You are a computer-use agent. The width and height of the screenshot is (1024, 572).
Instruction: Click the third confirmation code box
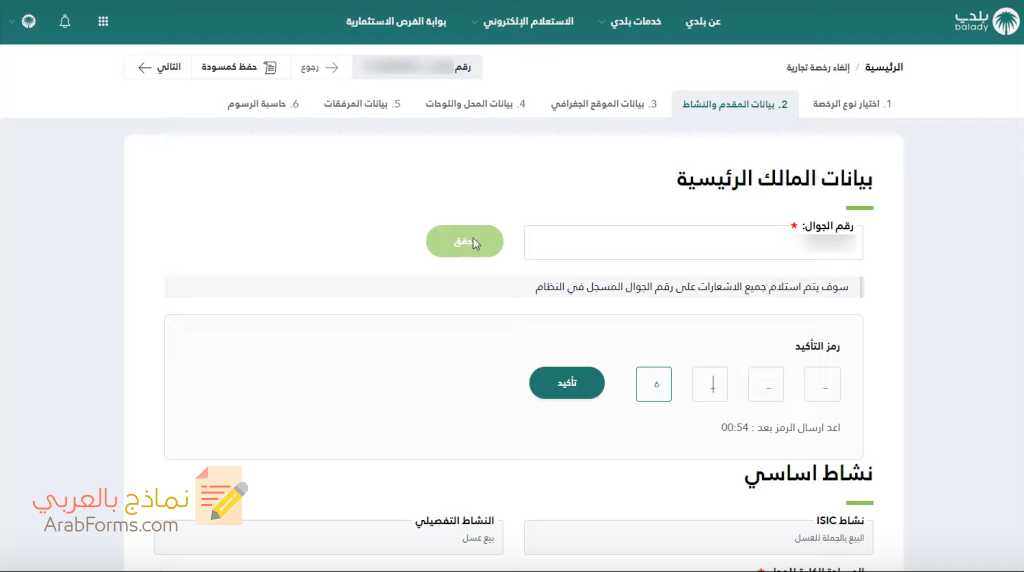coord(710,384)
